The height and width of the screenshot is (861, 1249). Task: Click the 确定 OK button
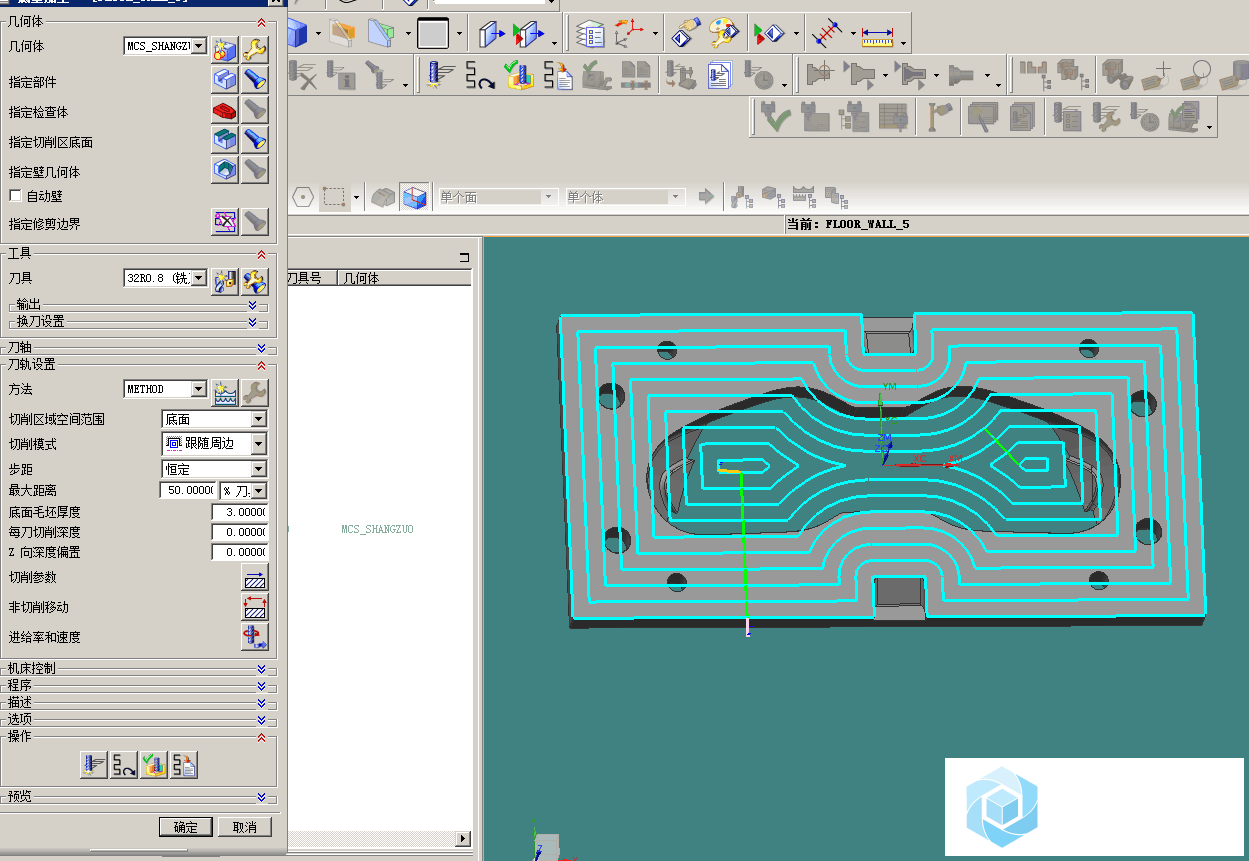click(x=185, y=827)
